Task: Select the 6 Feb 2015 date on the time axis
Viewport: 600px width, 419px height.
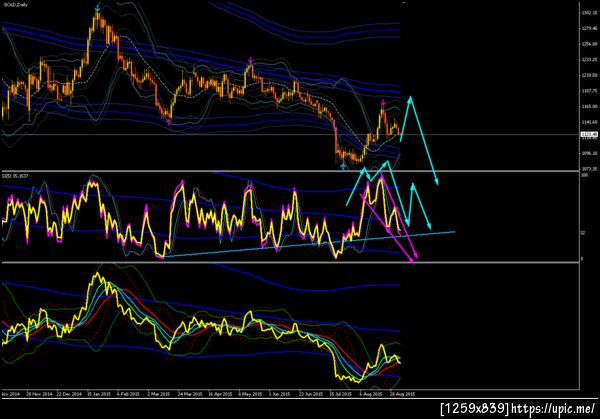Action: pos(129,393)
